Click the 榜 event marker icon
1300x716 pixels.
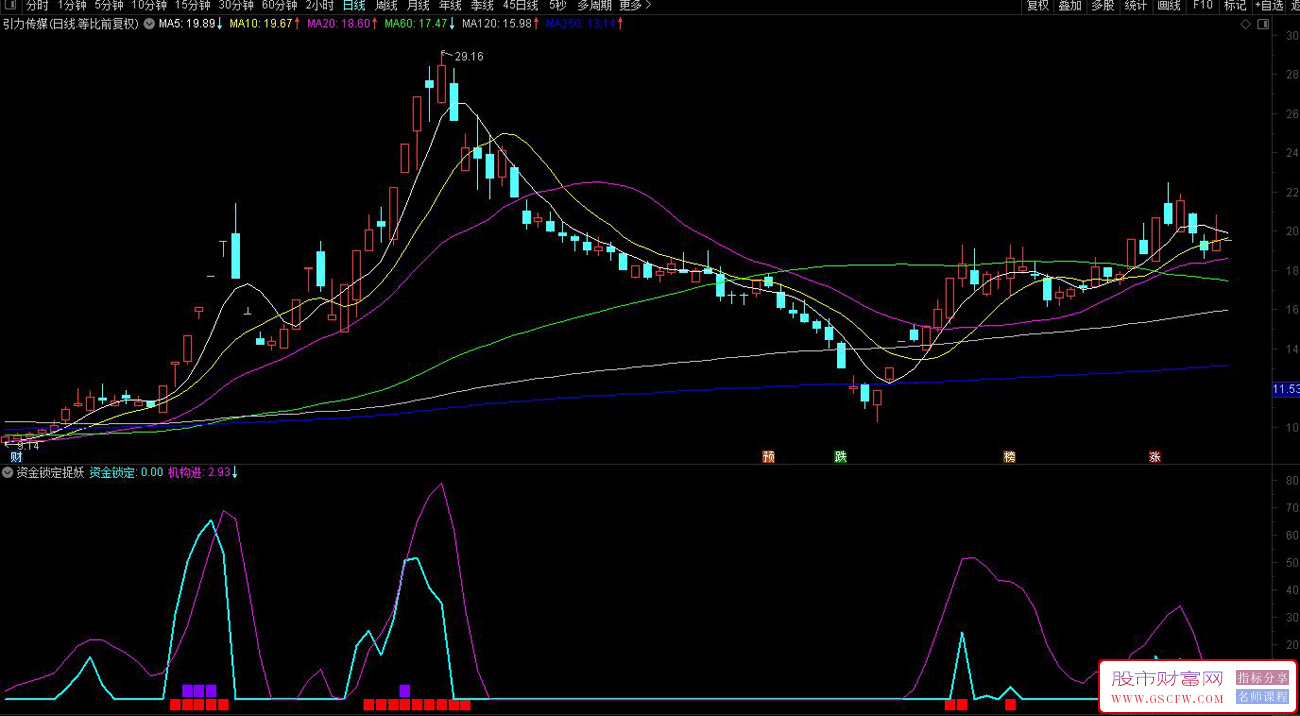pyautogui.click(x=1009, y=457)
